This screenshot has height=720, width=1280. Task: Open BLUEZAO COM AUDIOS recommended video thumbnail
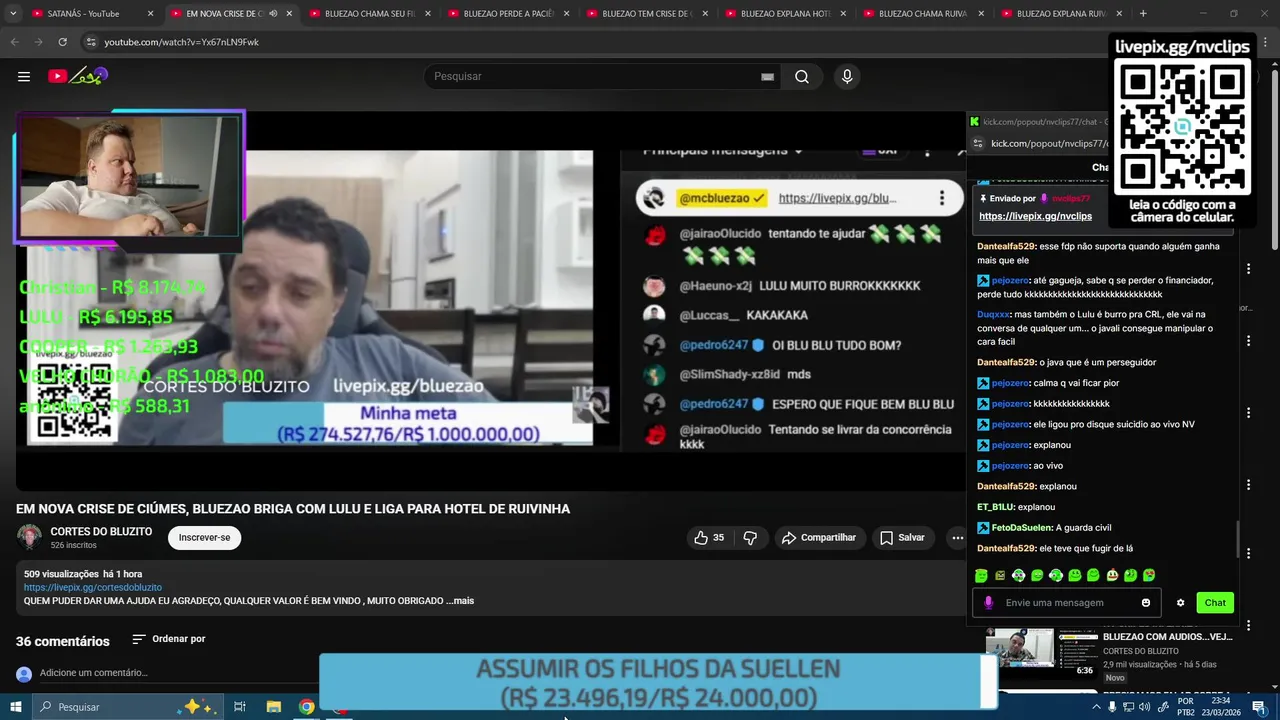pos(1041,654)
